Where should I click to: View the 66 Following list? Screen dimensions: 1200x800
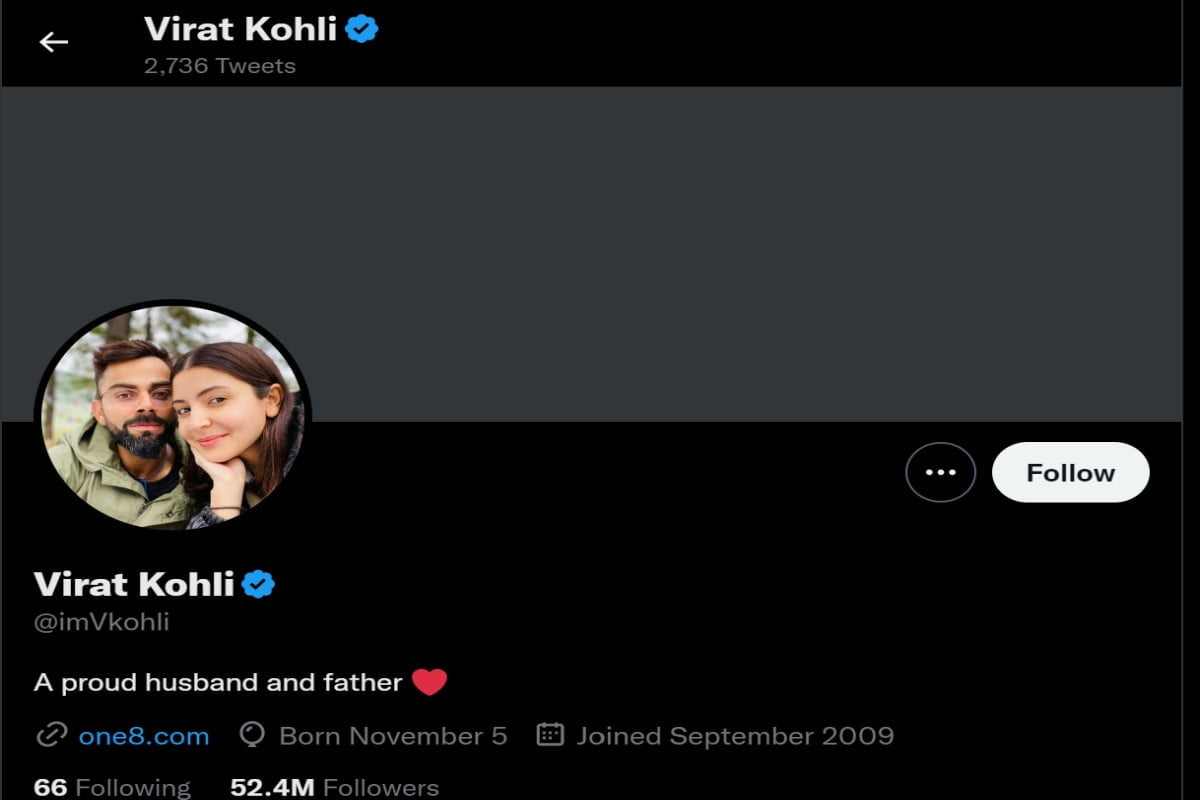pyautogui.click(x=112, y=787)
